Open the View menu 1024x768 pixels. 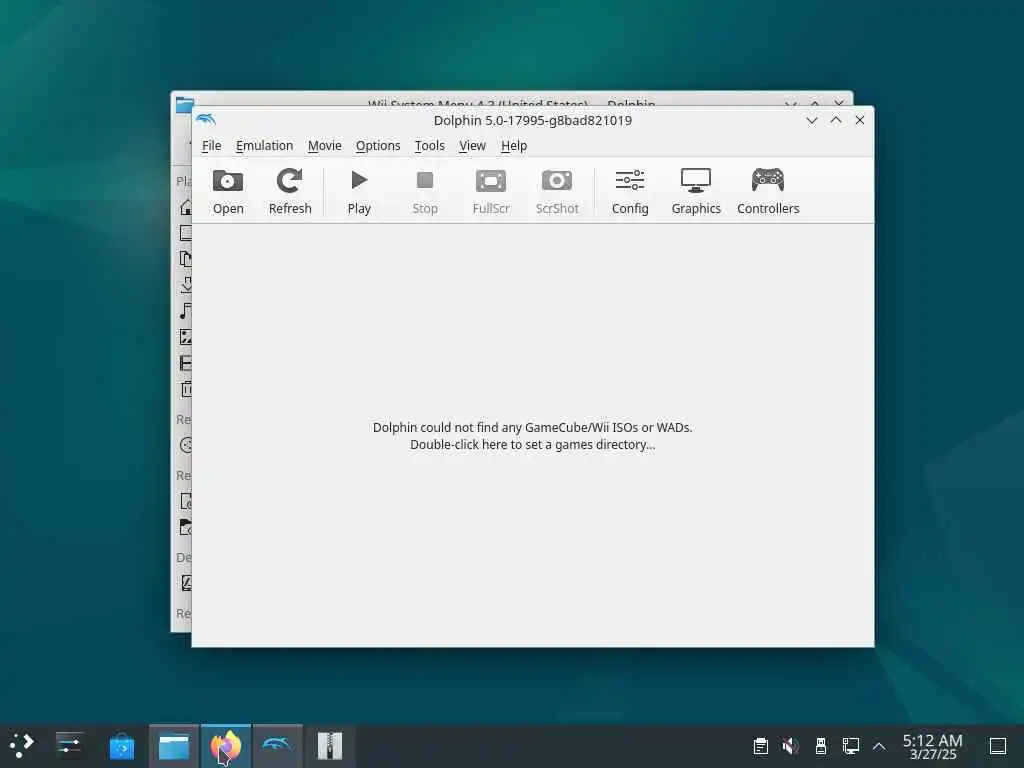click(472, 146)
